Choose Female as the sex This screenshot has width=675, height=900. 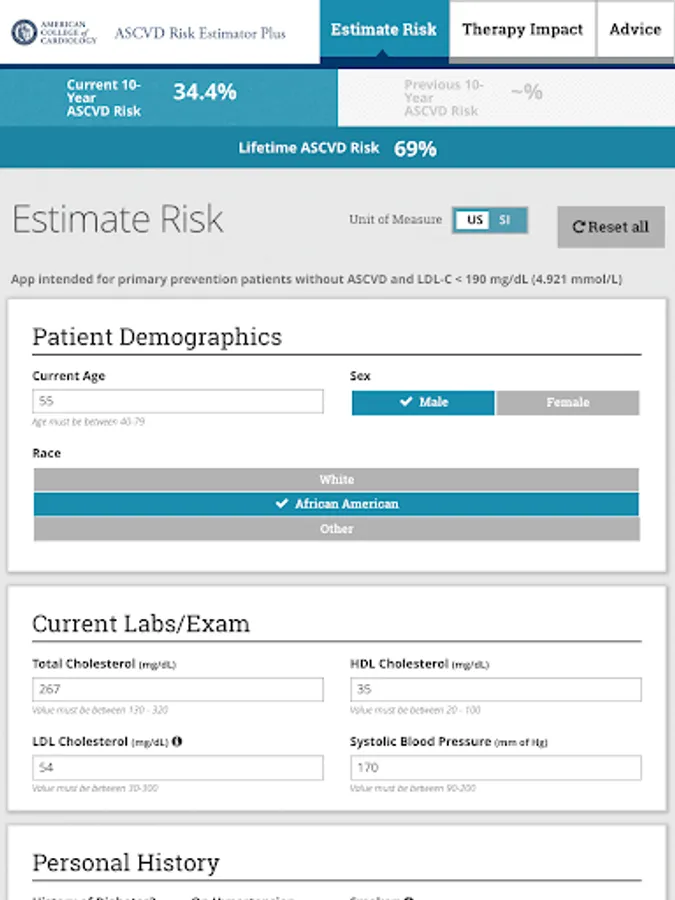[567, 402]
